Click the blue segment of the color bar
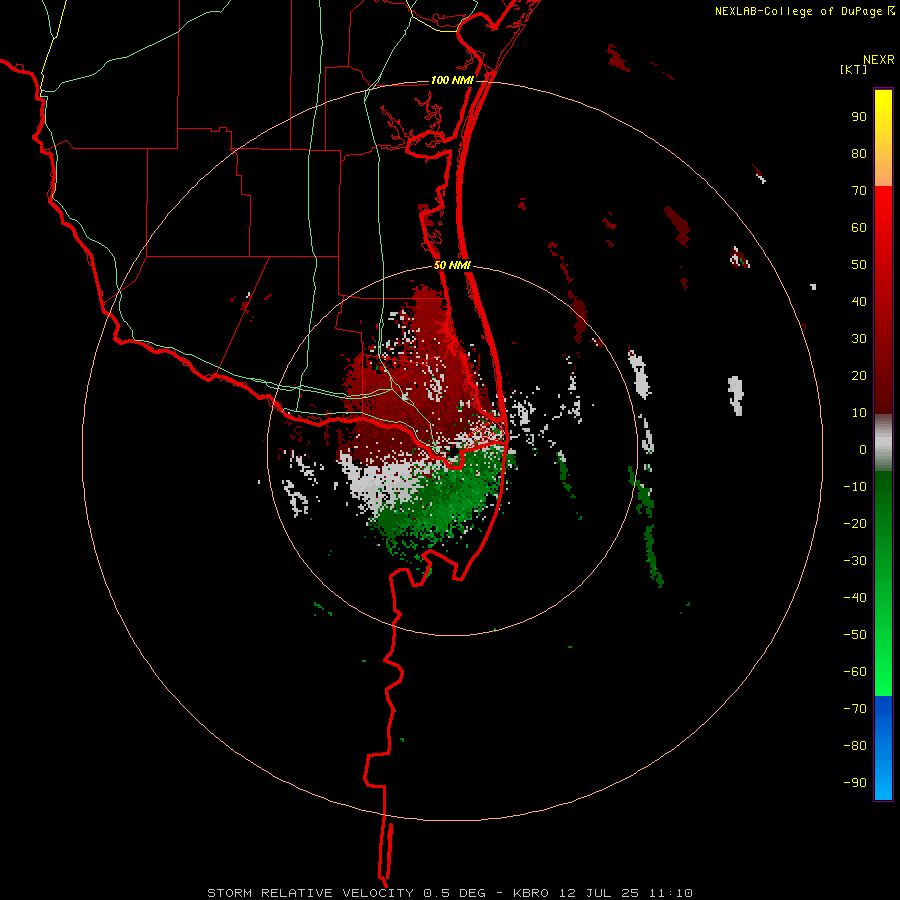 point(883,748)
